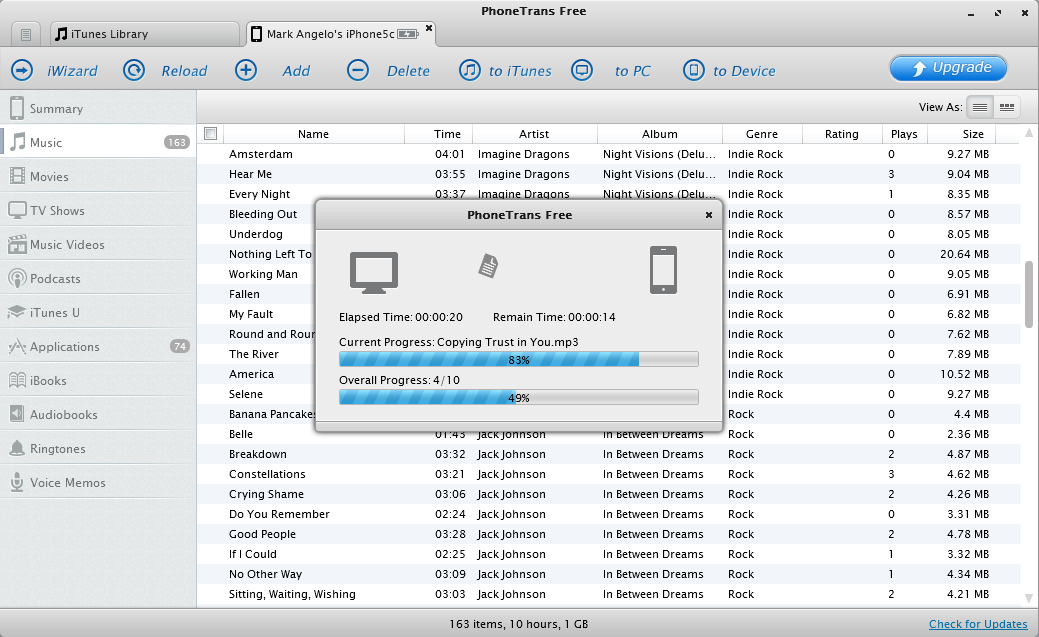Click the TV Shows screen icon in sidebar
This screenshot has width=1039, height=637.
click(x=17, y=210)
